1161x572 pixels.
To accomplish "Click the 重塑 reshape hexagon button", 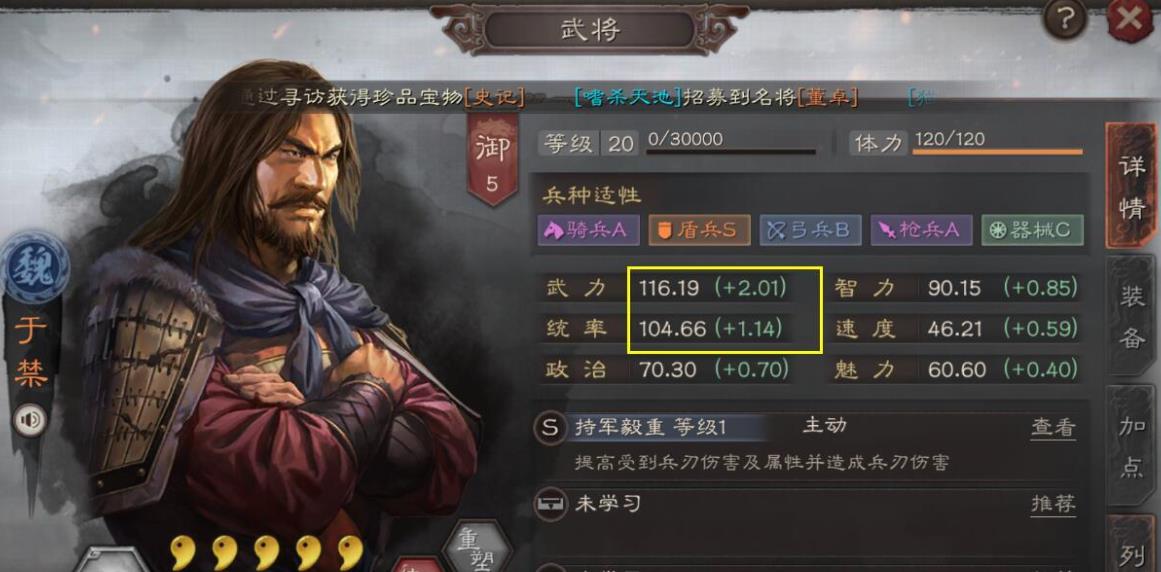I will click(479, 546).
